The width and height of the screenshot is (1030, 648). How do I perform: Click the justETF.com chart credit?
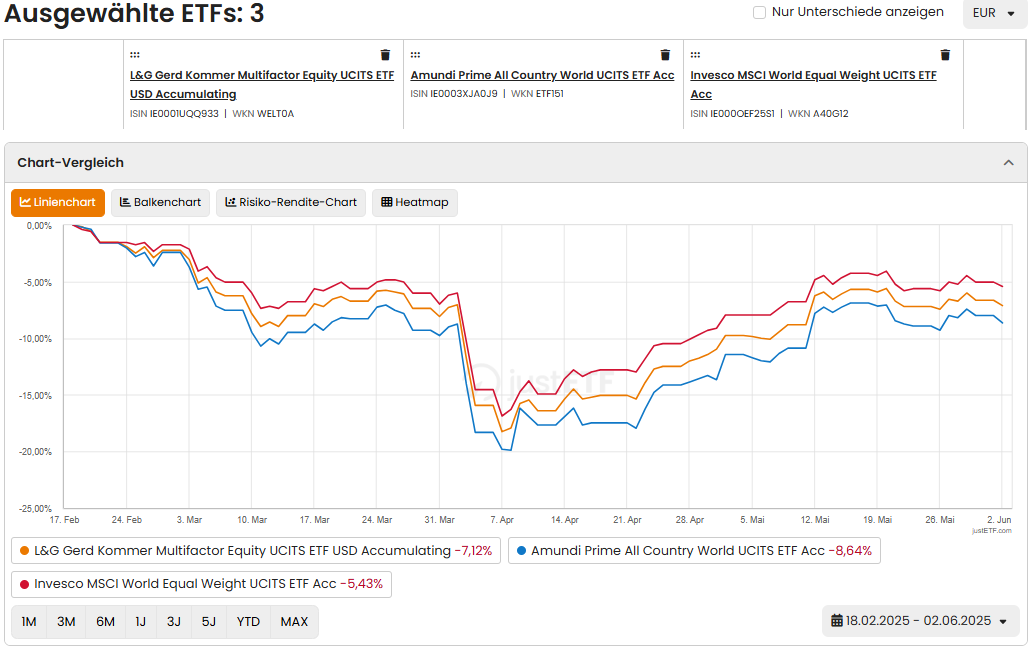[992, 530]
